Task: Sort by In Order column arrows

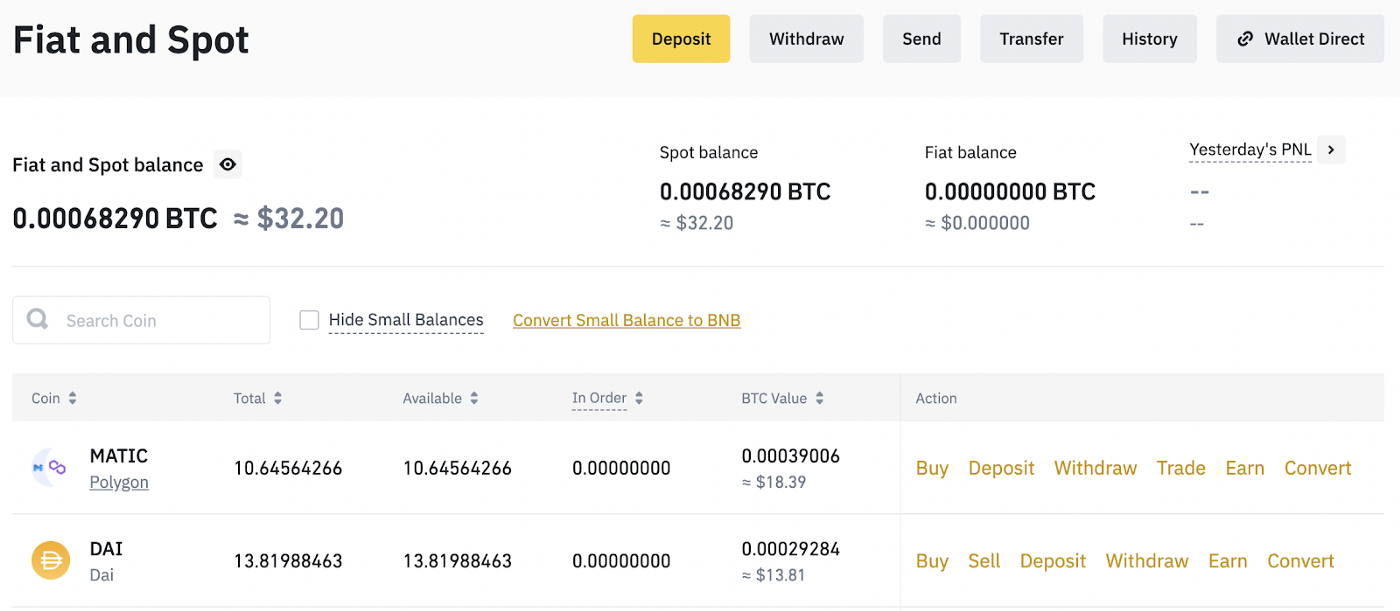Action: click(x=639, y=398)
